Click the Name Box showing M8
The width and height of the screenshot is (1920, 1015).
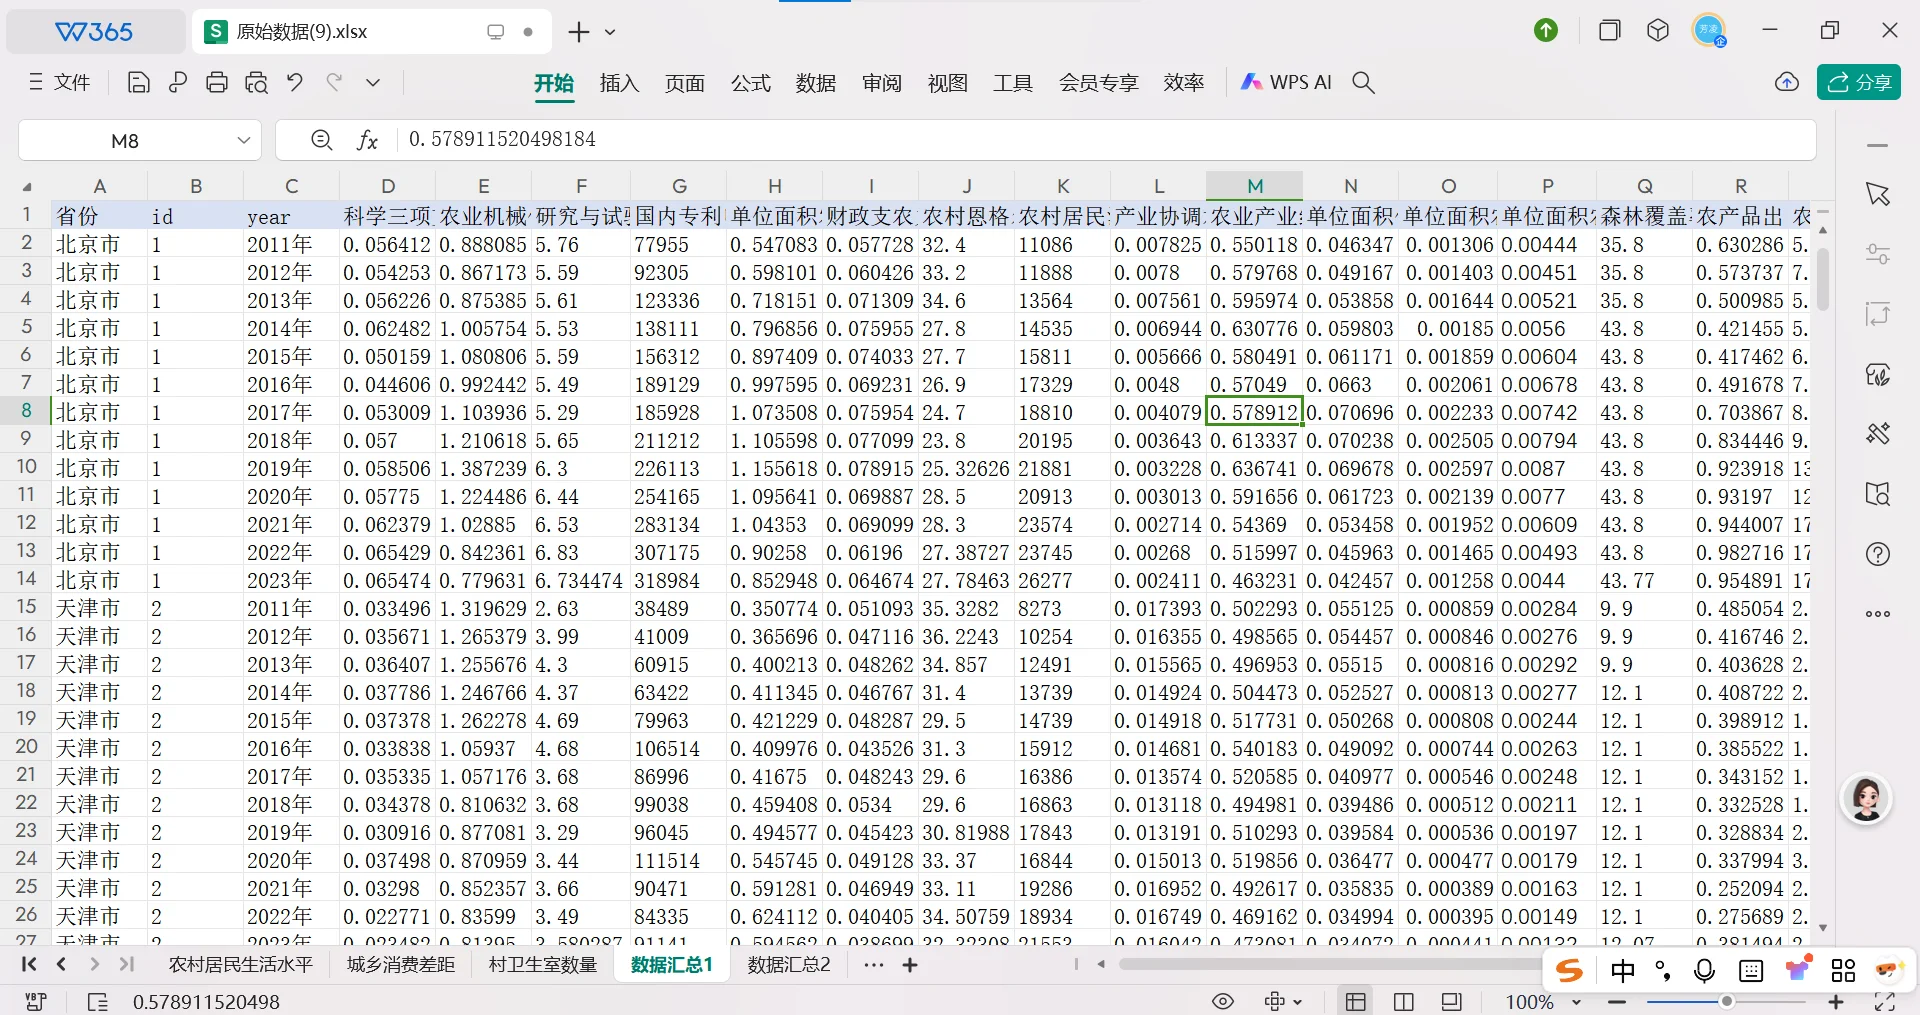point(125,141)
